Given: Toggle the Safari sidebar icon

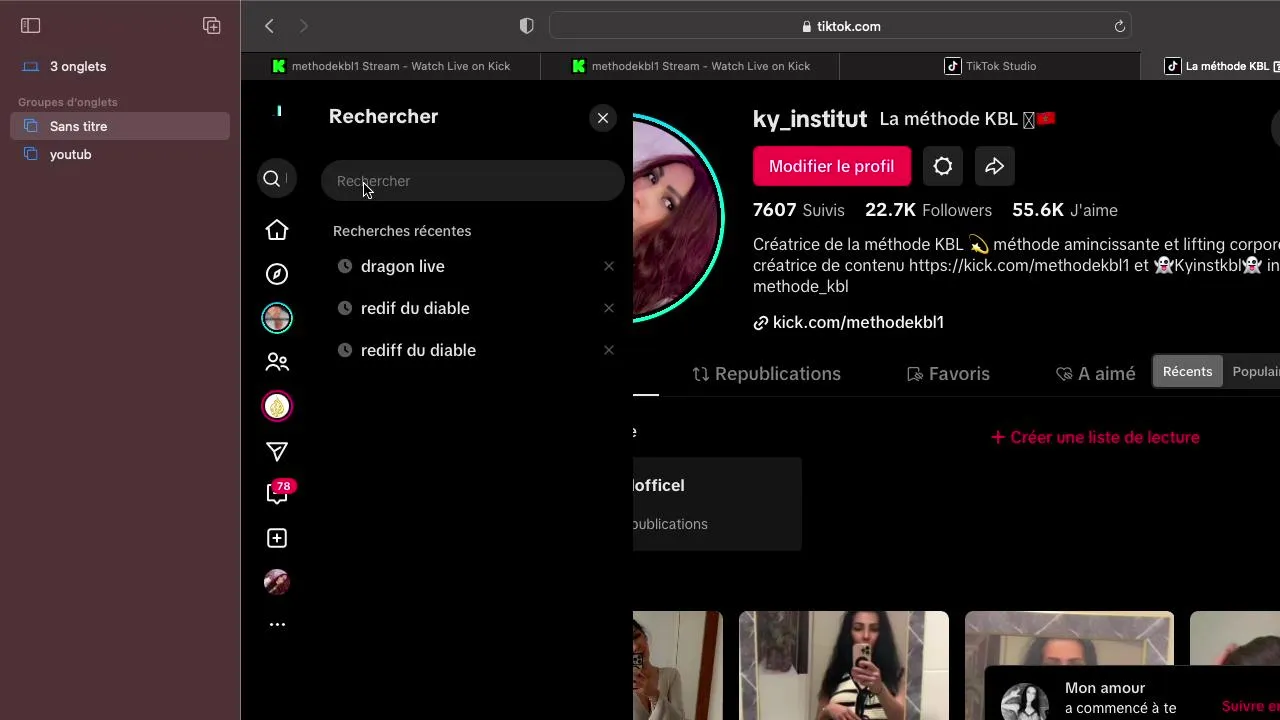Looking at the screenshot, I should 30,26.
